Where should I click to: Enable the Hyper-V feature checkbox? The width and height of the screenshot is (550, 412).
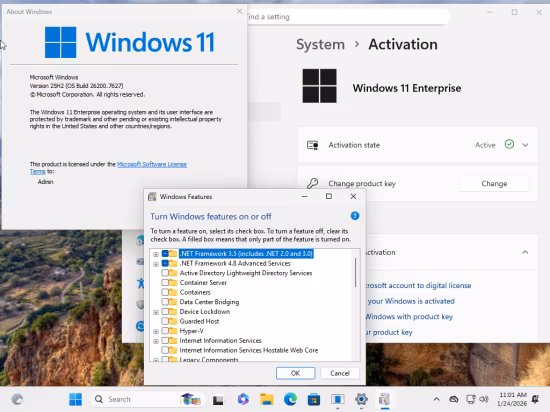(x=165, y=331)
